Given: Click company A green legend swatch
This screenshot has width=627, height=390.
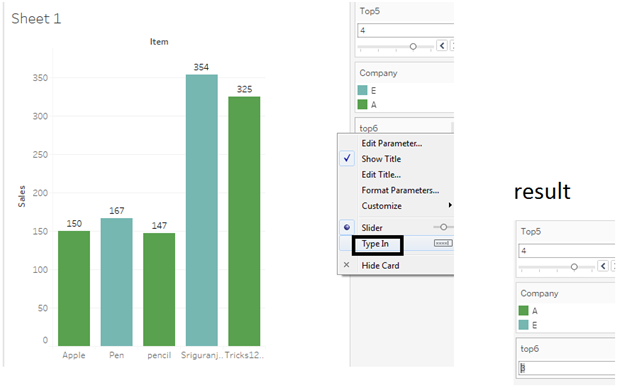Looking at the screenshot, I should (x=363, y=104).
